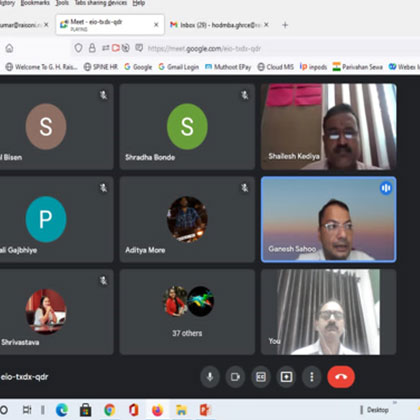Select your own 'You' video tile

329,312
